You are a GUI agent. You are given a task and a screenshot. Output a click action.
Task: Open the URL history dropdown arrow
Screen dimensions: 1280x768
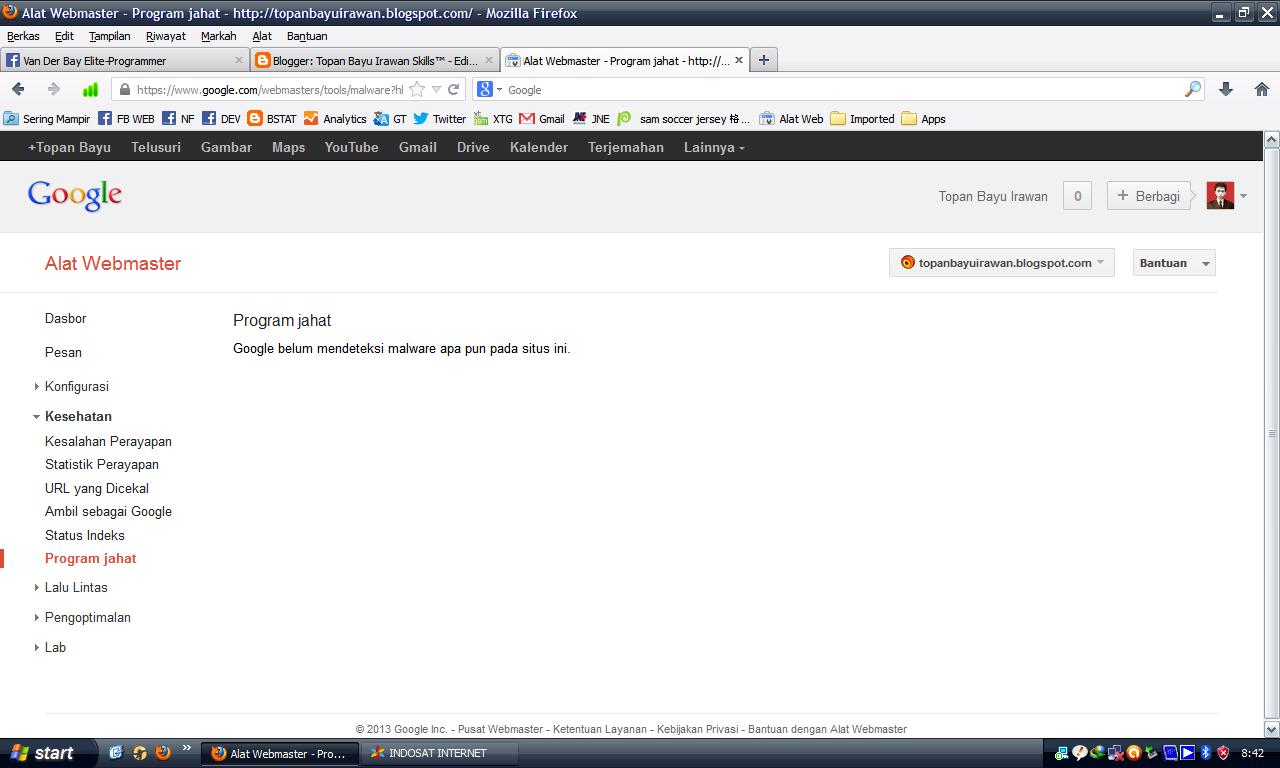coord(436,89)
